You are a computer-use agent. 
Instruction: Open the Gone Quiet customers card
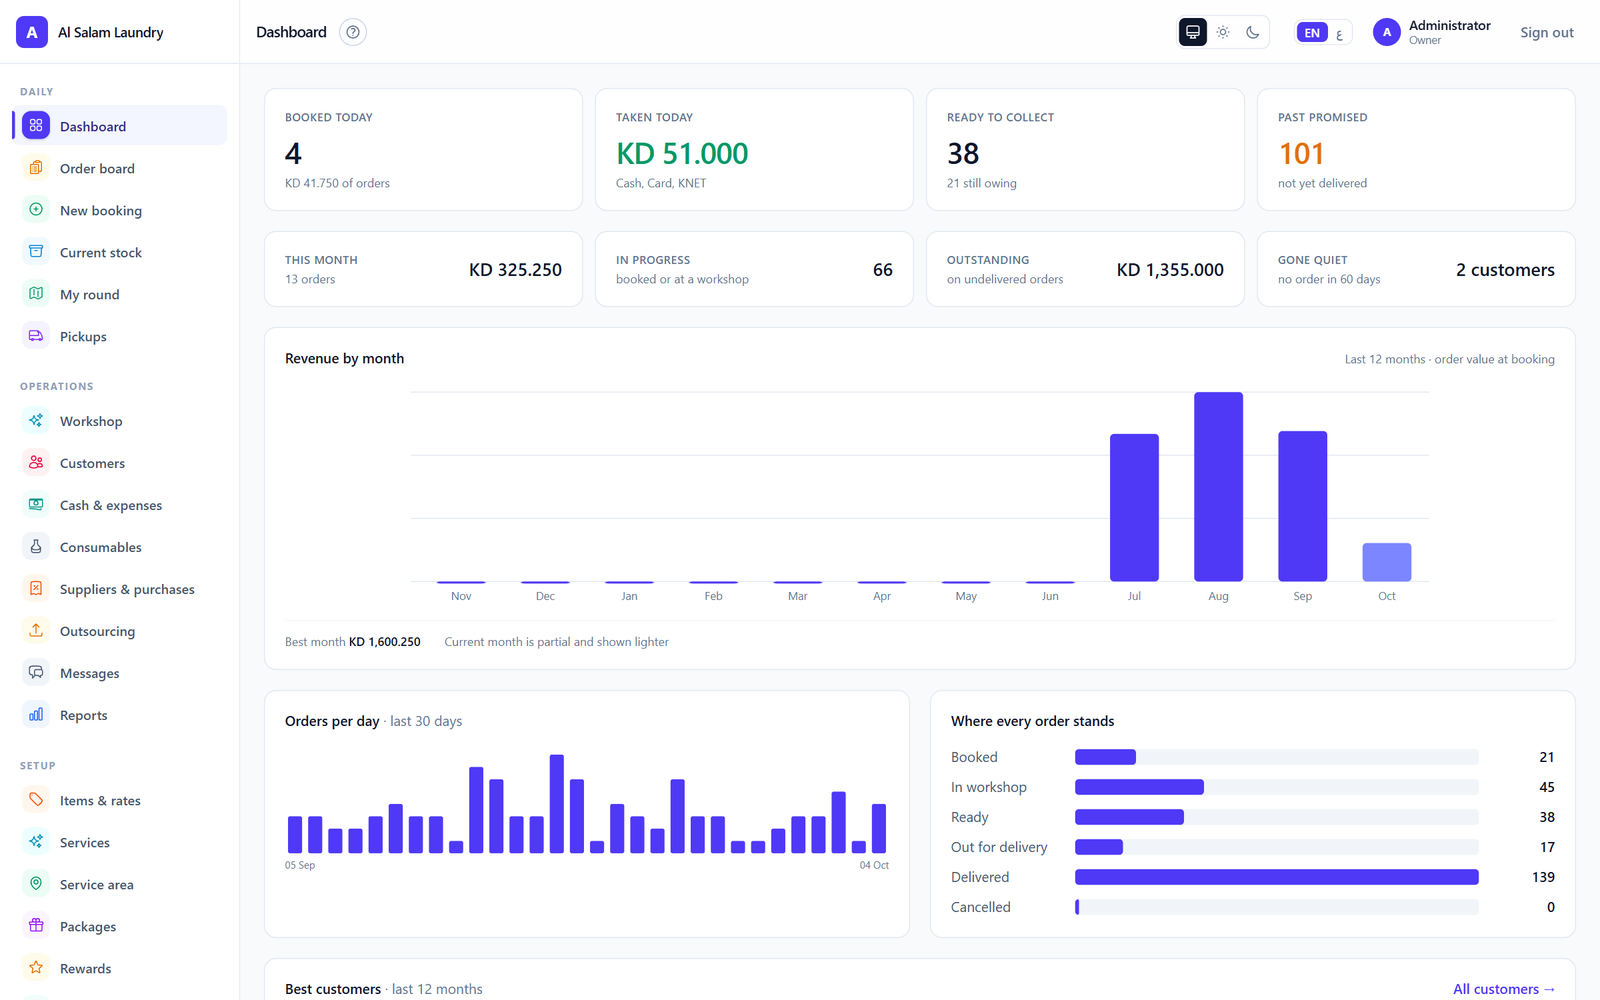point(1416,269)
